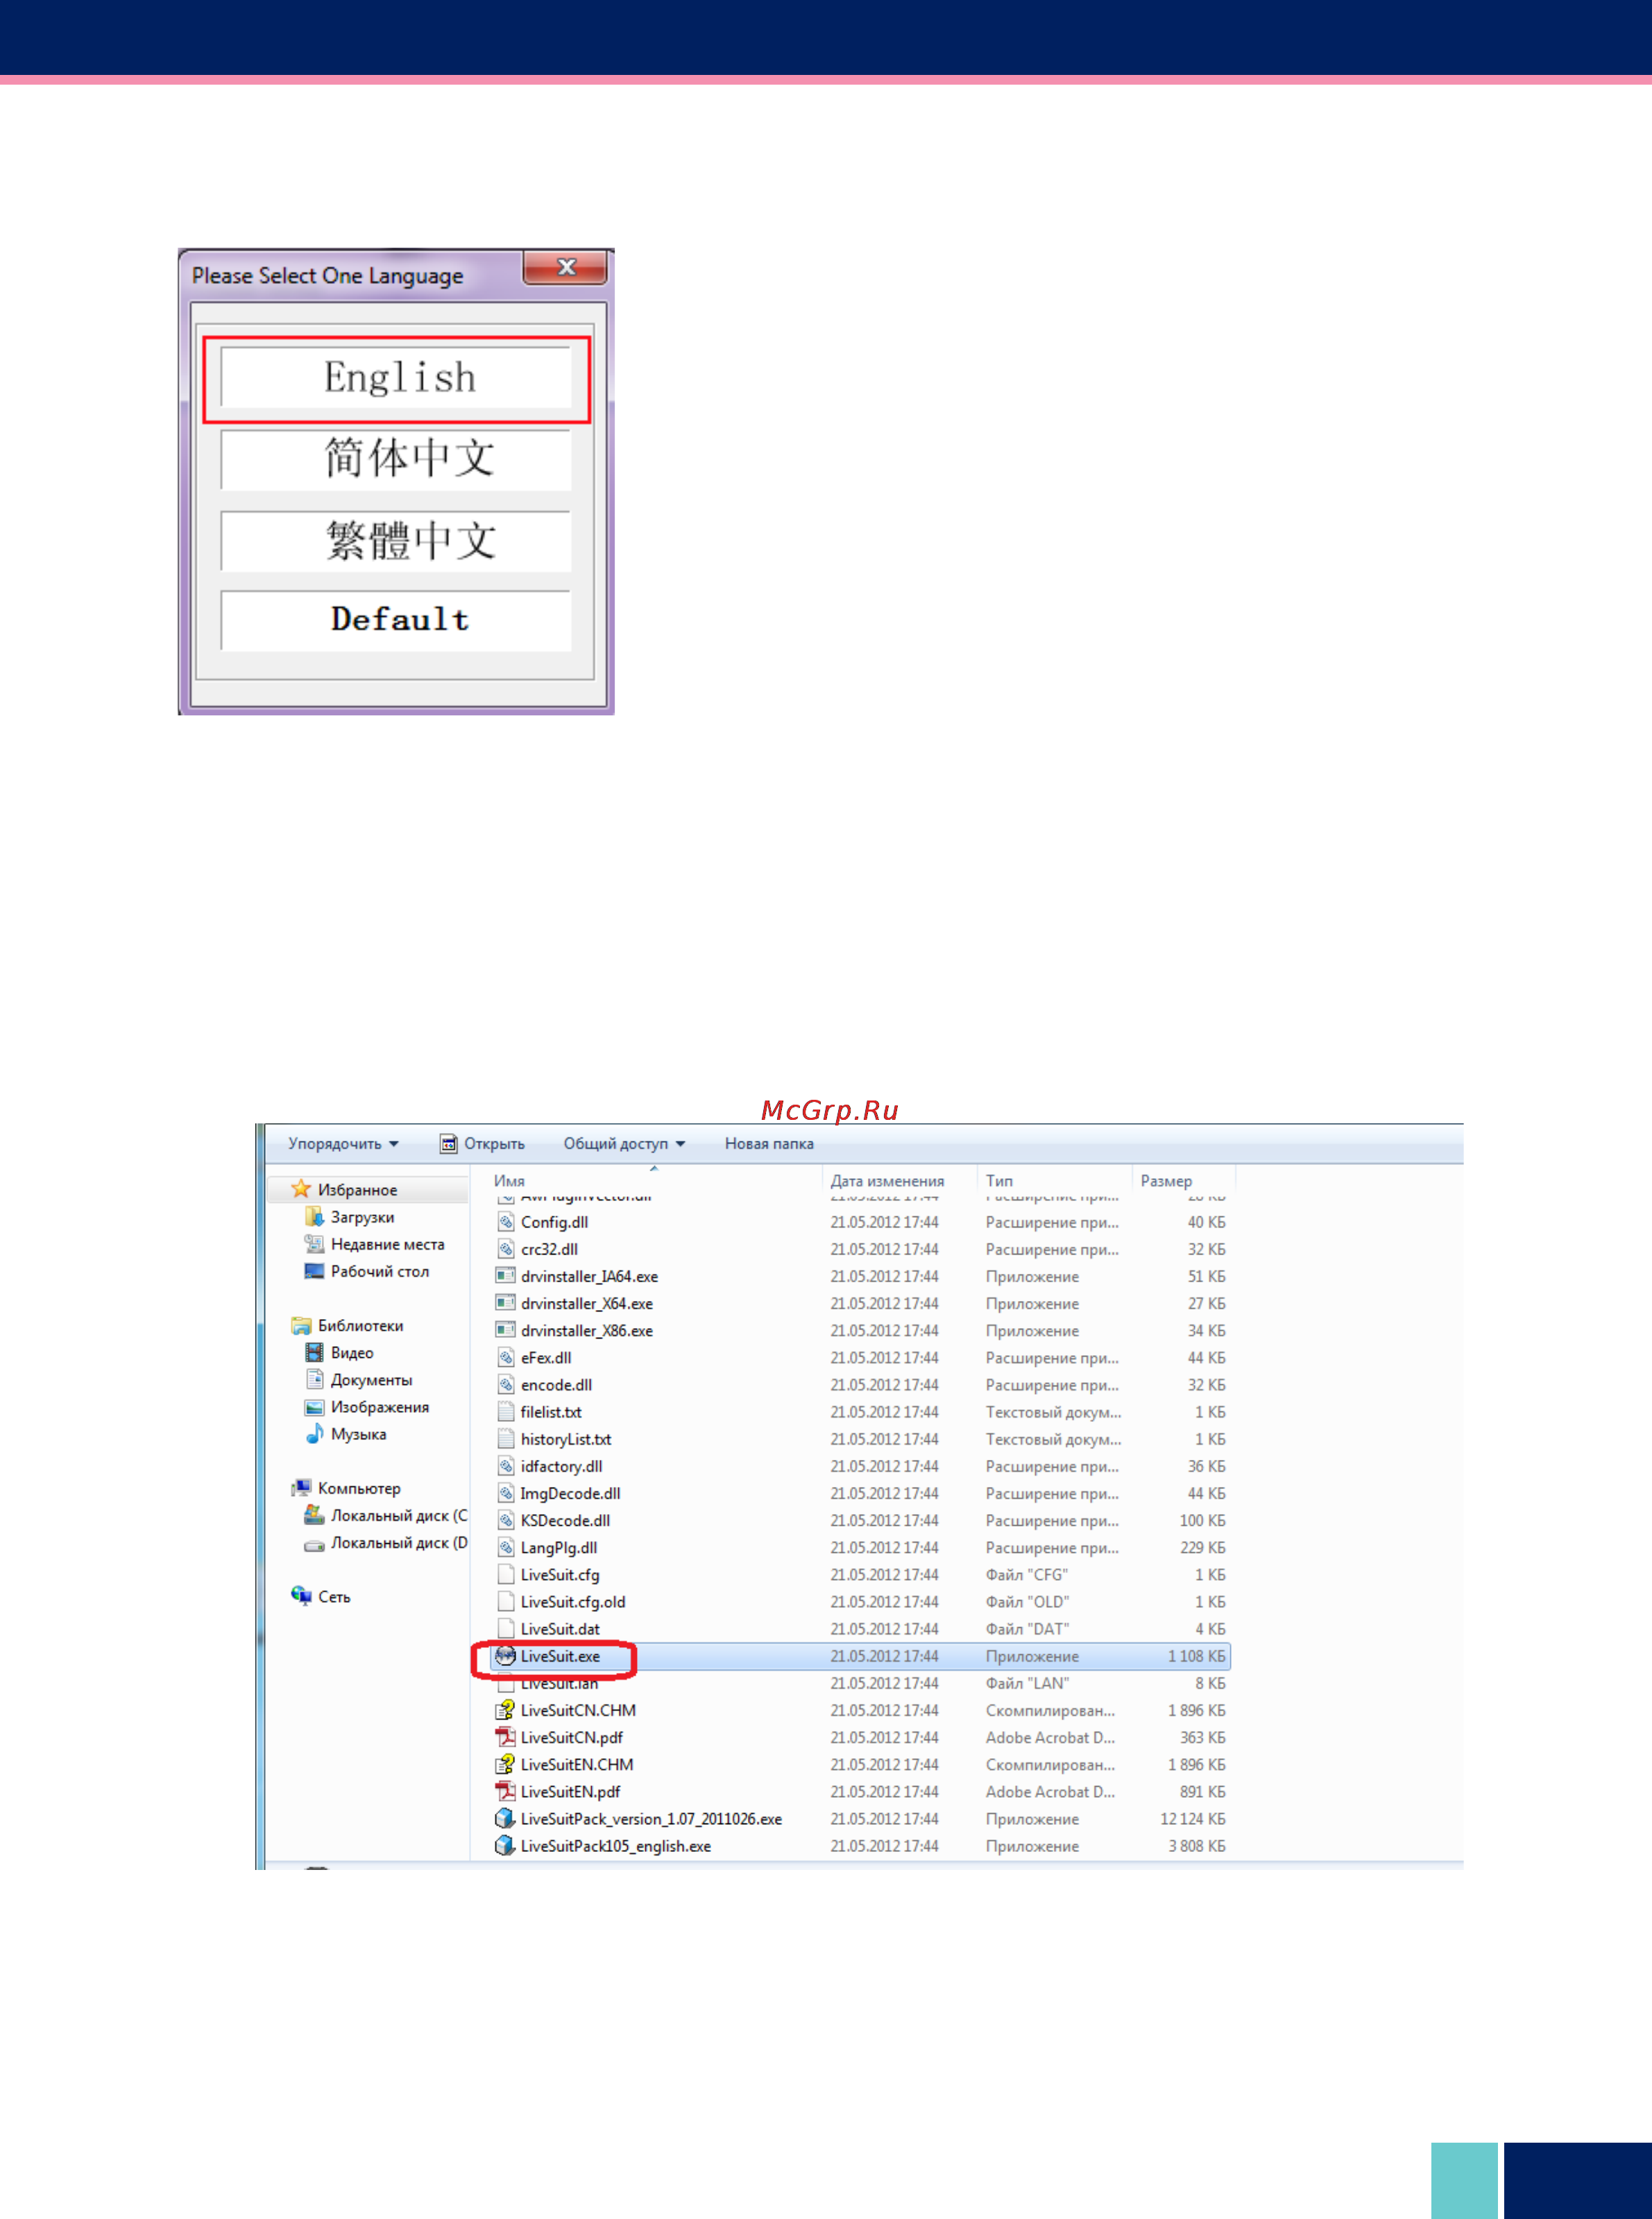Select the Config.dll file icon

[x=506, y=1222]
